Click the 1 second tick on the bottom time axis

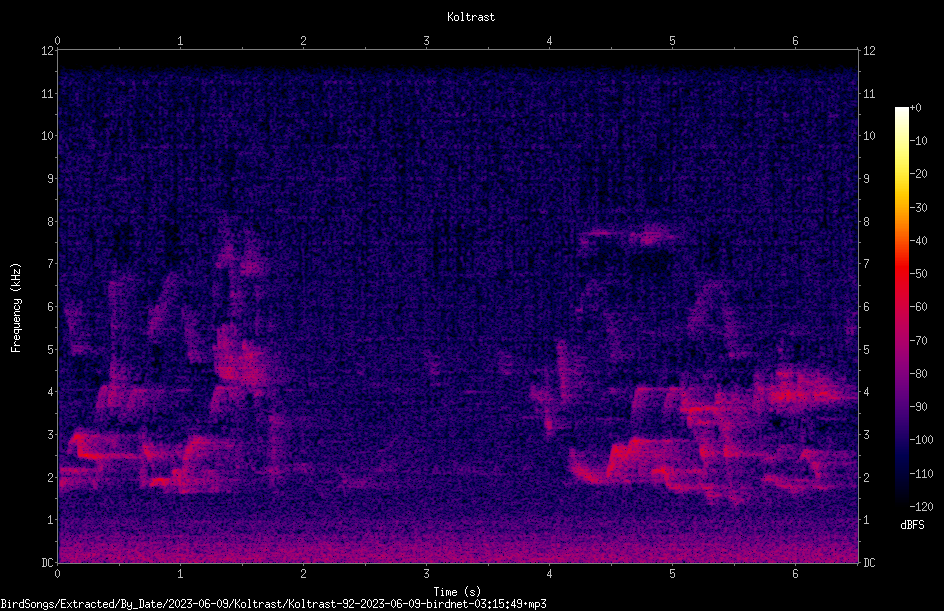pyautogui.click(x=180, y=574)
